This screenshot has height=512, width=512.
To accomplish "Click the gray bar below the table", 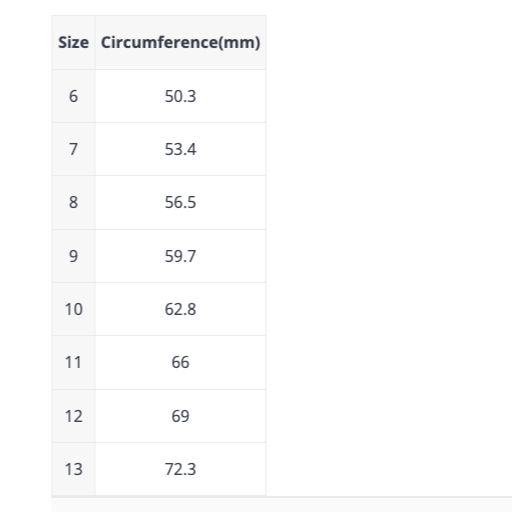I will (282, 504).
